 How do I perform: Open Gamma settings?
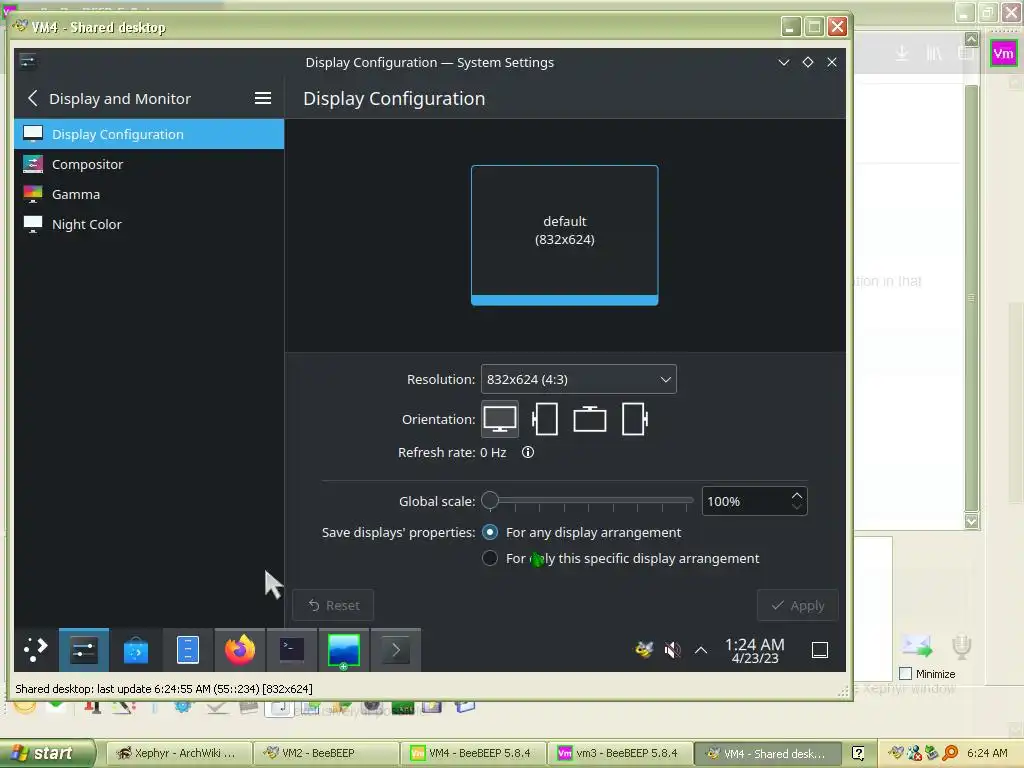149,194
